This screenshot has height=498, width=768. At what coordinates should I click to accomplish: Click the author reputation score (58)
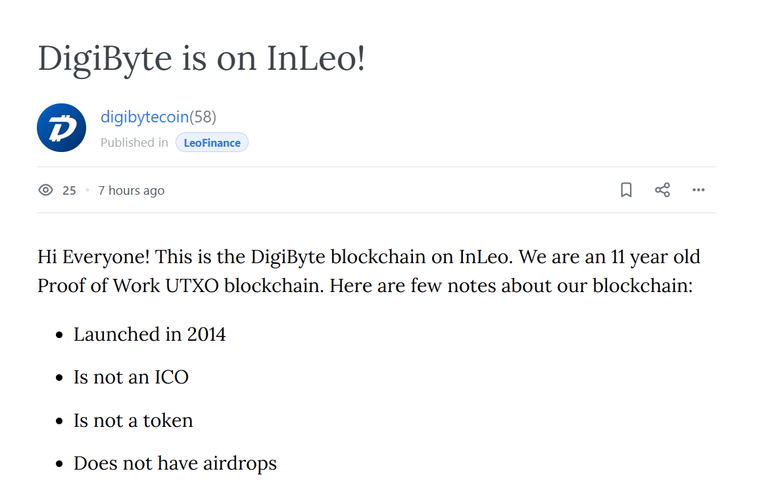point(203,117)
